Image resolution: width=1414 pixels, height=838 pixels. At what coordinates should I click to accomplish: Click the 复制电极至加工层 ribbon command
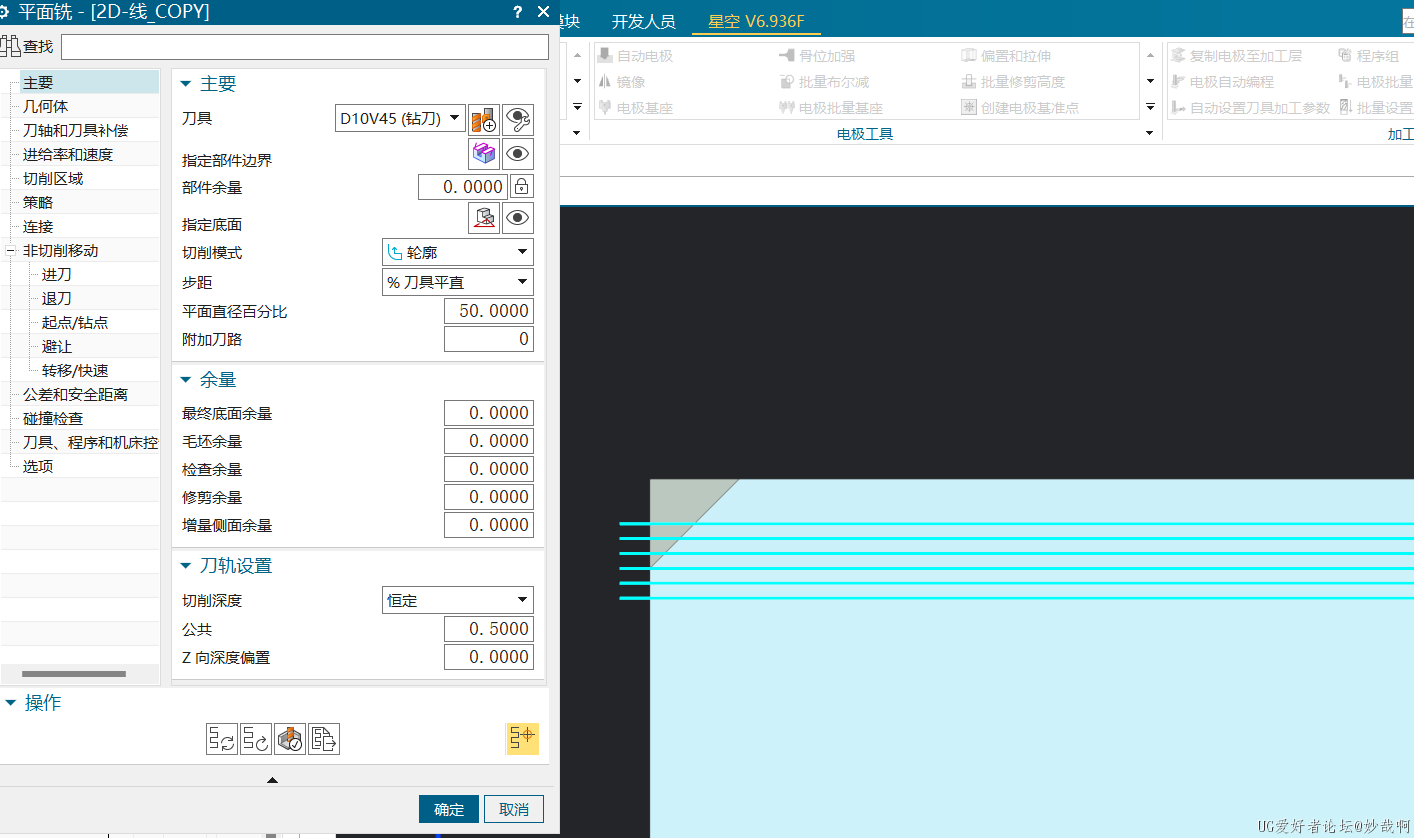click(1237, 56)
